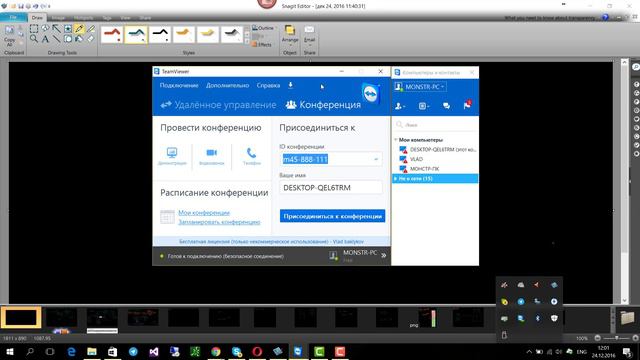Pick the orange highlighter style swatch
The width and height of the screenshot is (640, 360).
point(184,35)
